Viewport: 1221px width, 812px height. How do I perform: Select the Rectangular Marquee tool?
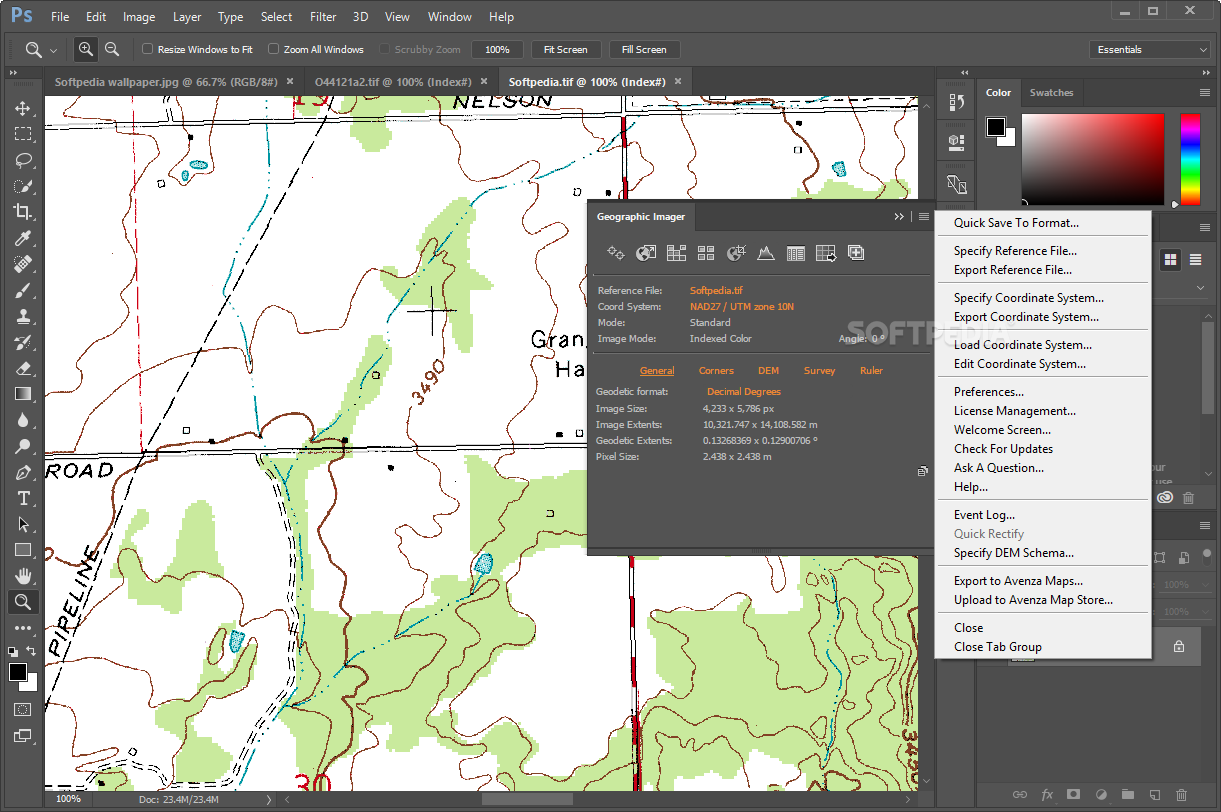coord(22,134)
